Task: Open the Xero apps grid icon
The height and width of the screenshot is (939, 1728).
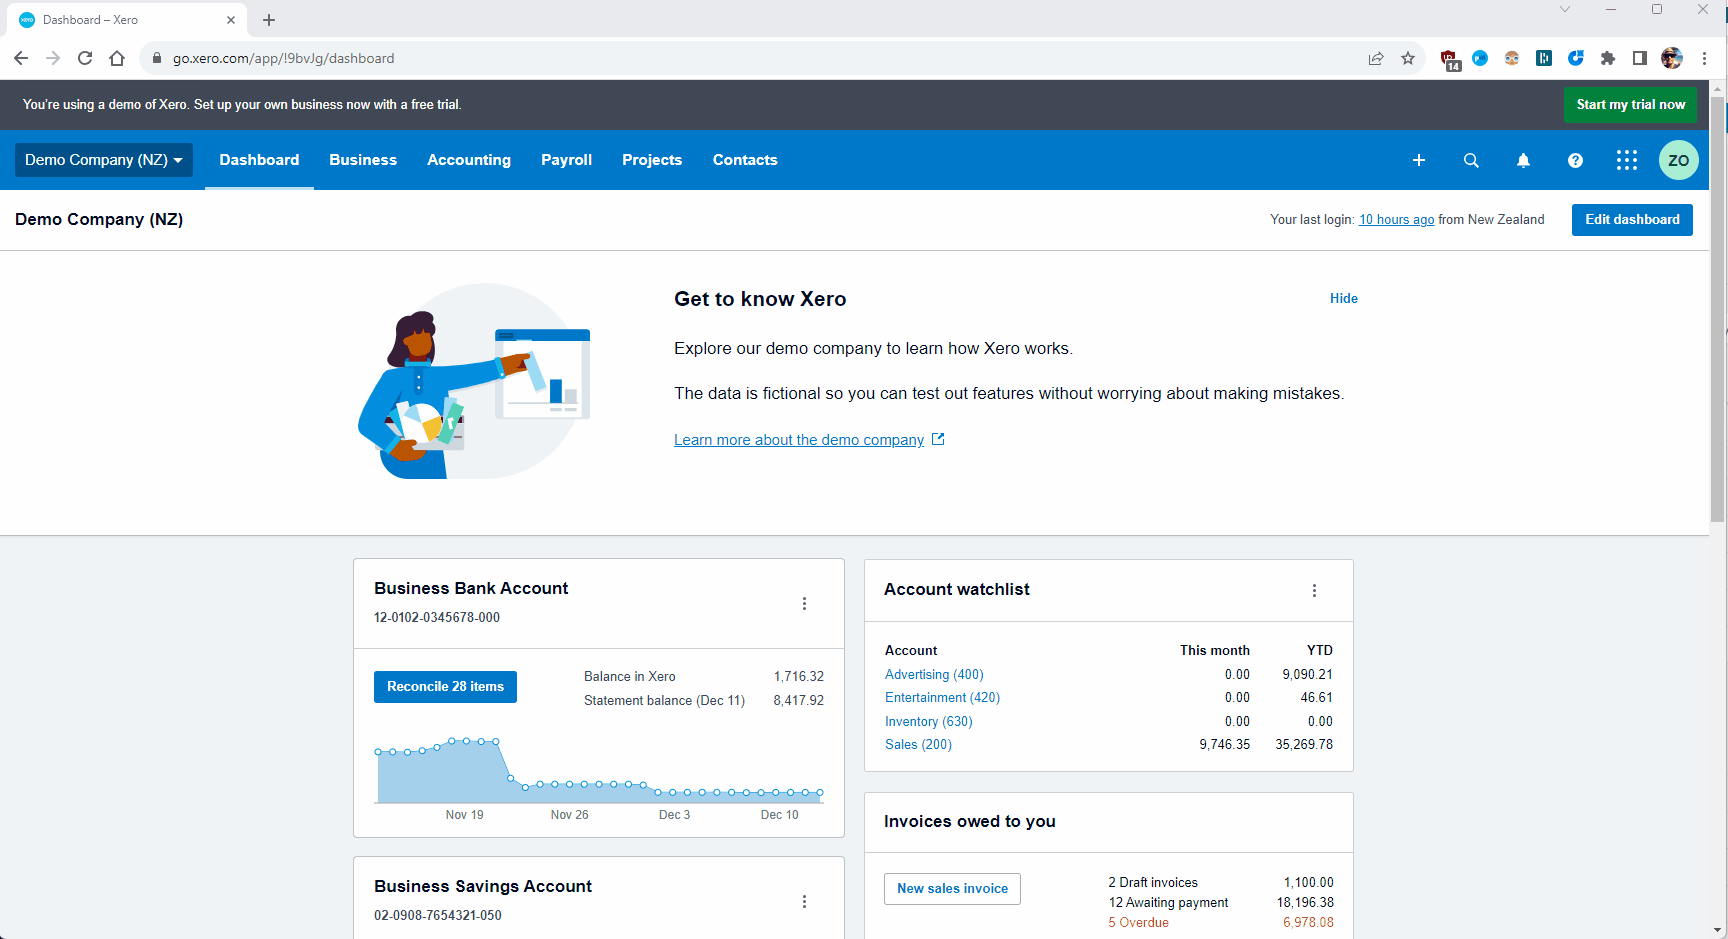Action: tap(1627, 160)
